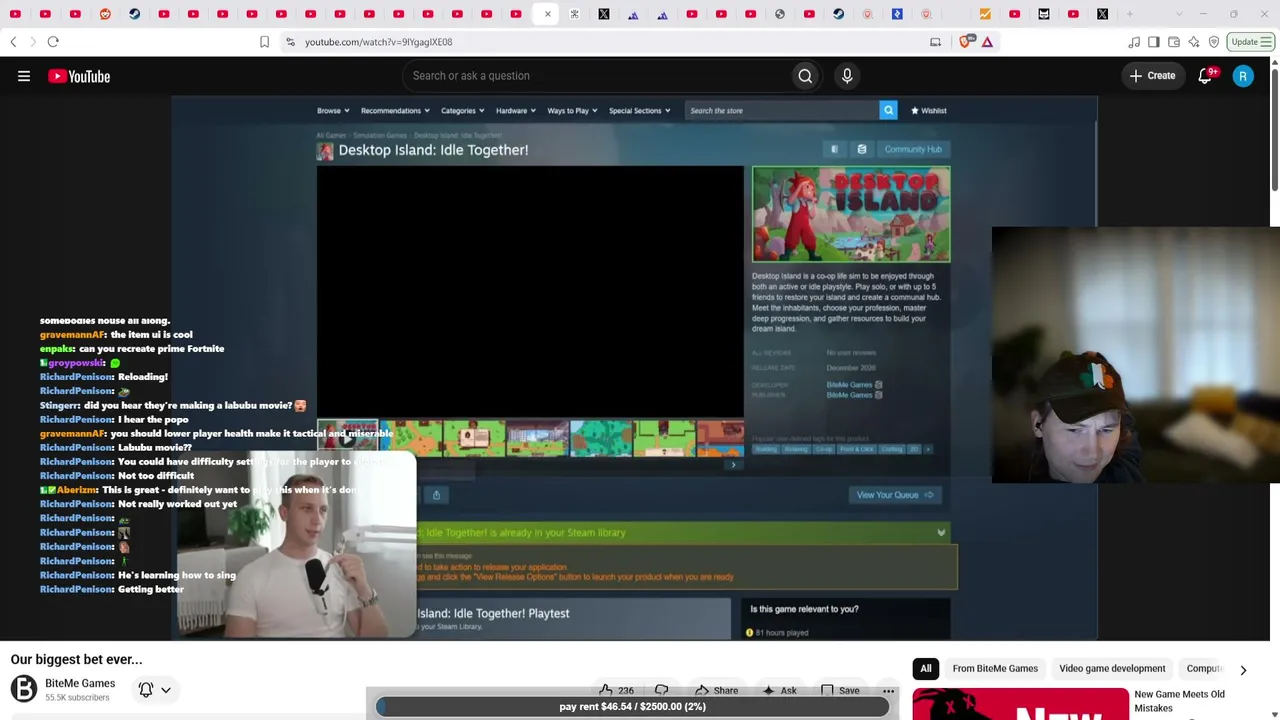Viewport: 1280px width, 720px height.
Task: Expand the already in library banner arrow
Action: tap(941, 533)
